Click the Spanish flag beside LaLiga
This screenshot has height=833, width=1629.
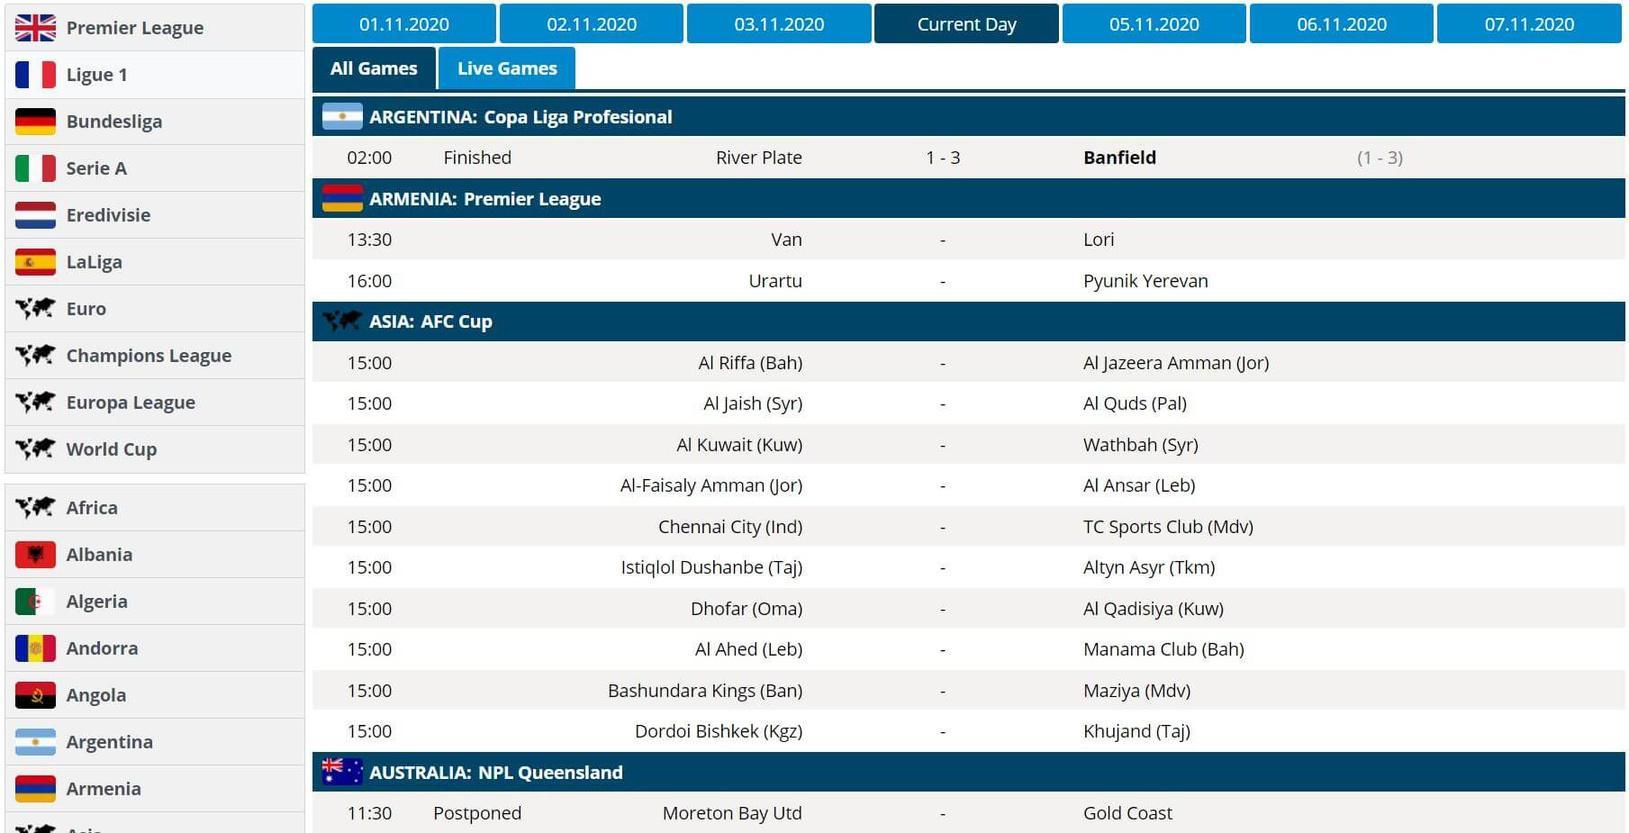[35, 262]
